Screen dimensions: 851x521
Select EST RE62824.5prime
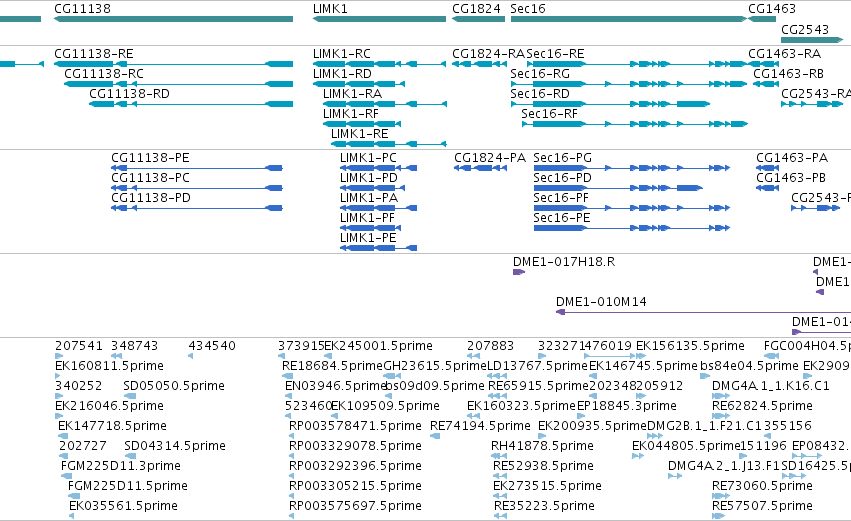click(x=763, y=406)
